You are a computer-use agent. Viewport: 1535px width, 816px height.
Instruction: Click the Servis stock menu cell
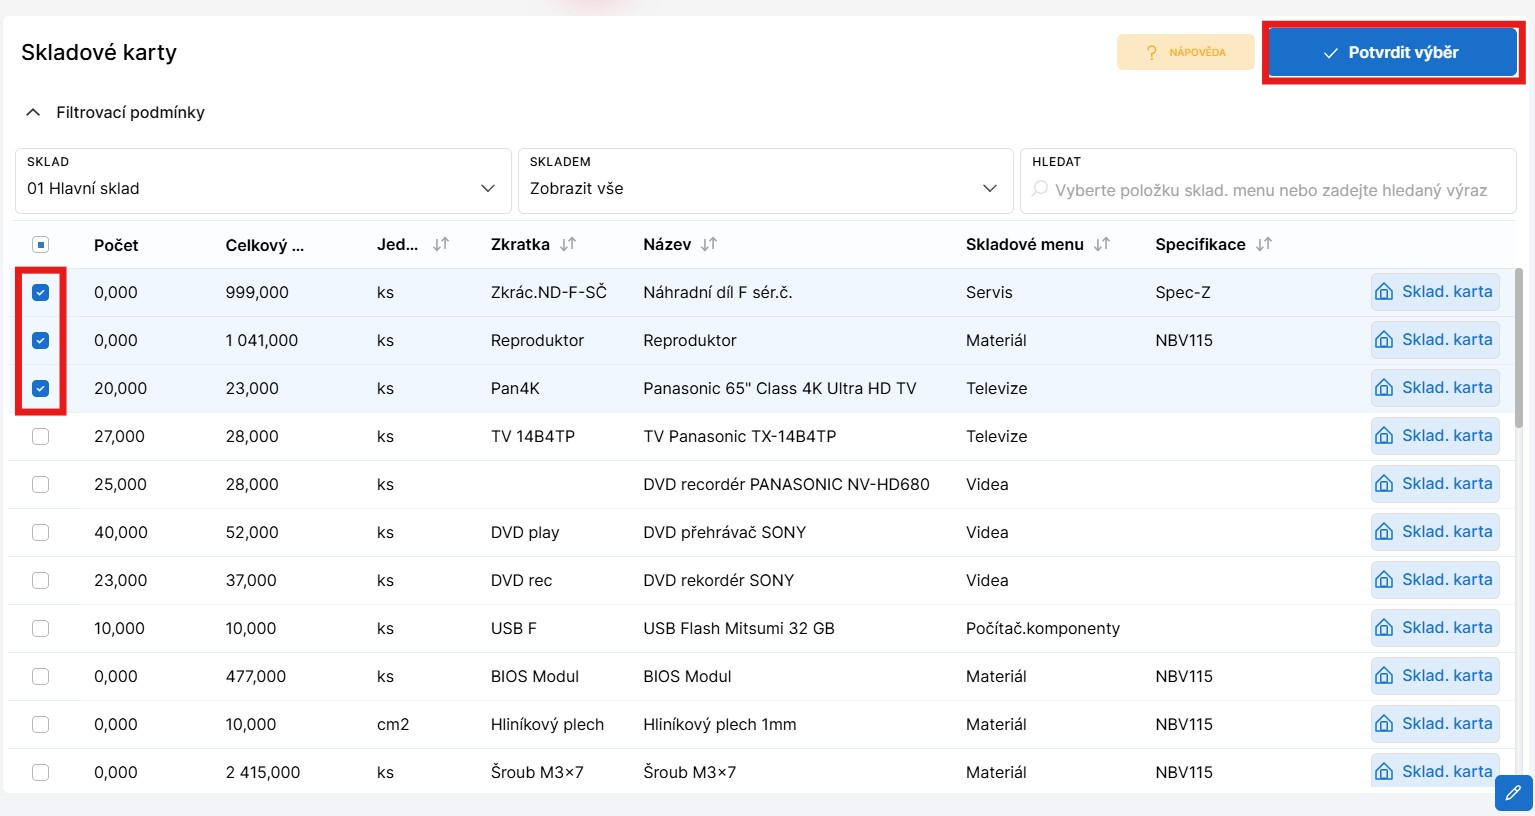point(989,292)
